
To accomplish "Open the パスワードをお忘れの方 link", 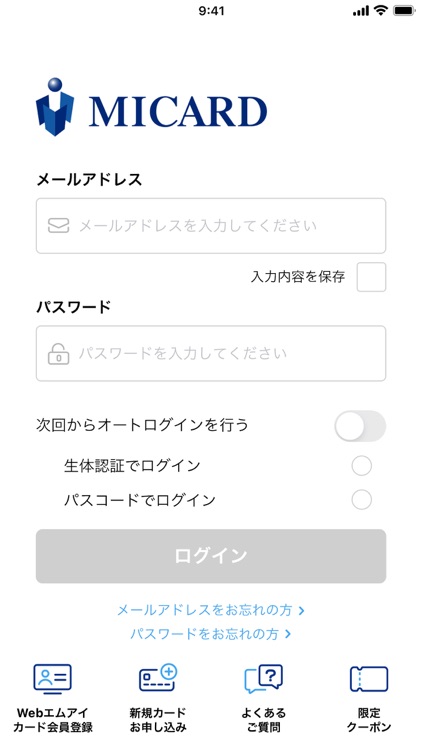I will (x=211, y=634).
